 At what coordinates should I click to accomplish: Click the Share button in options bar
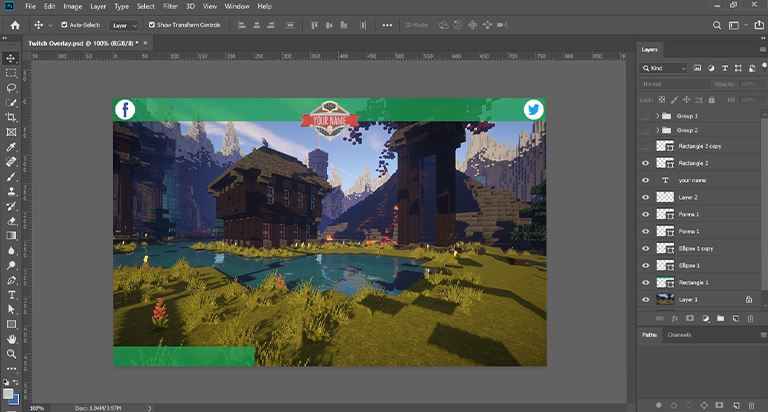759,25
